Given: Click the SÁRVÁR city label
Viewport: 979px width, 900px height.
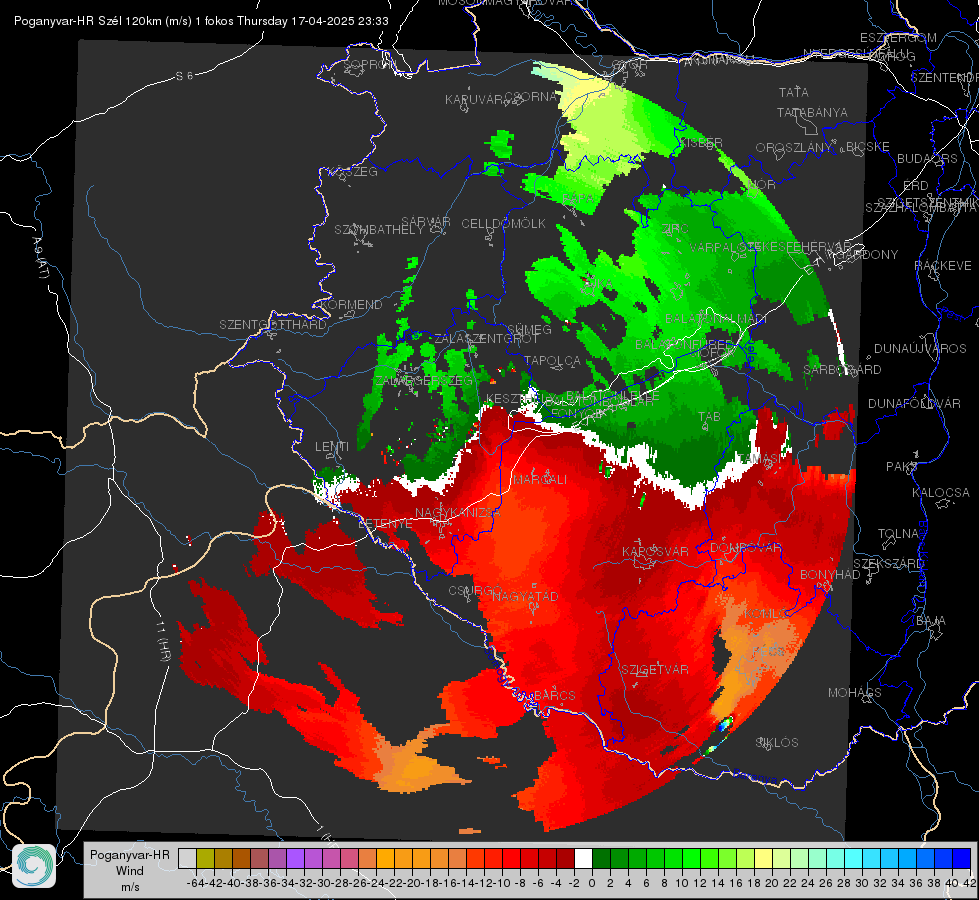Looking at the screenshot, I should point(426,222).
